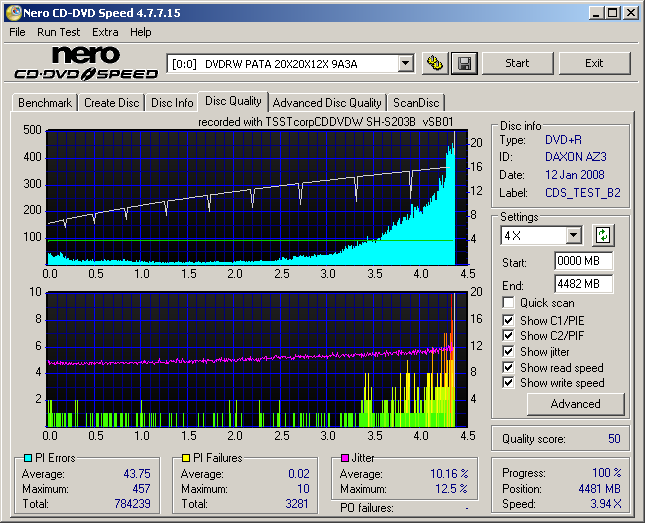Click the Jitter magenta color swatch

[345, 458]
